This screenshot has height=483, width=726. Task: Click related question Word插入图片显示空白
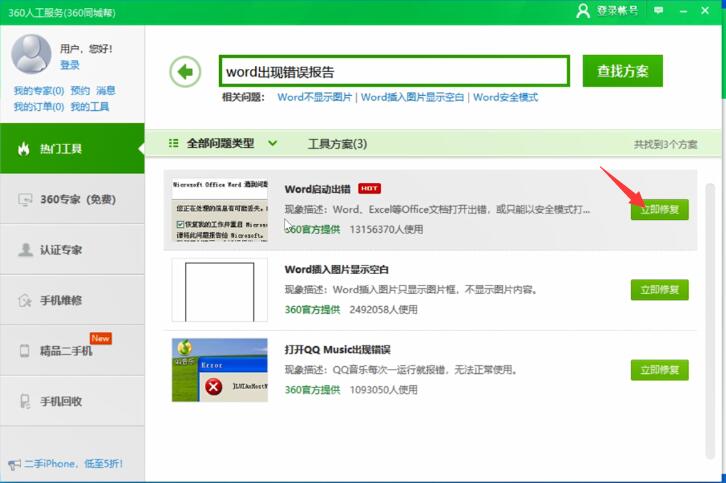coord(412,97)
